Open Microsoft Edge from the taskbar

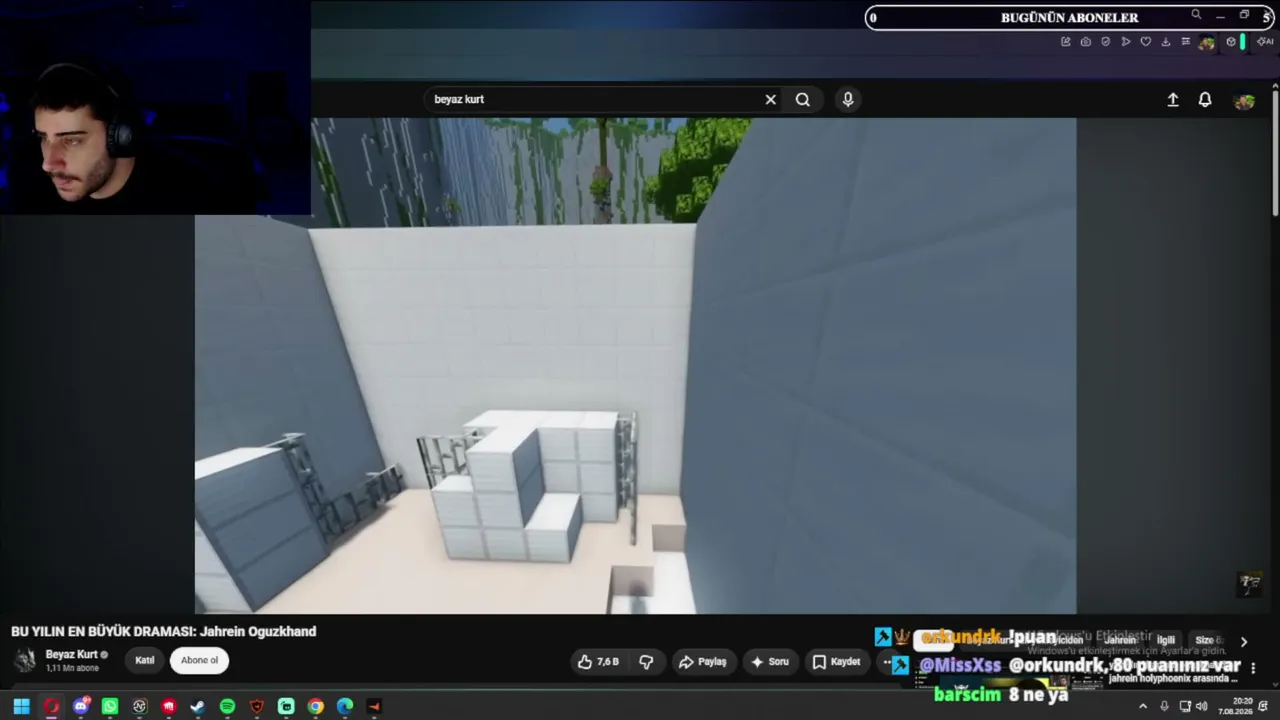coord(345,706)
